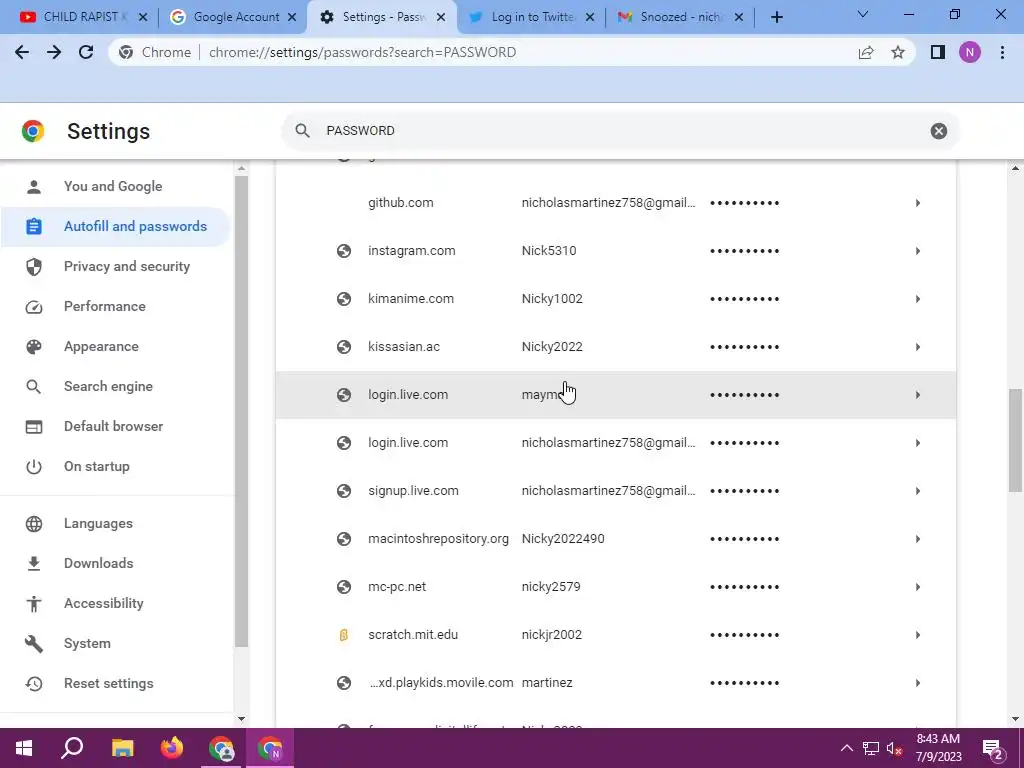Open Accessibility settings

[x=115, y=603]
